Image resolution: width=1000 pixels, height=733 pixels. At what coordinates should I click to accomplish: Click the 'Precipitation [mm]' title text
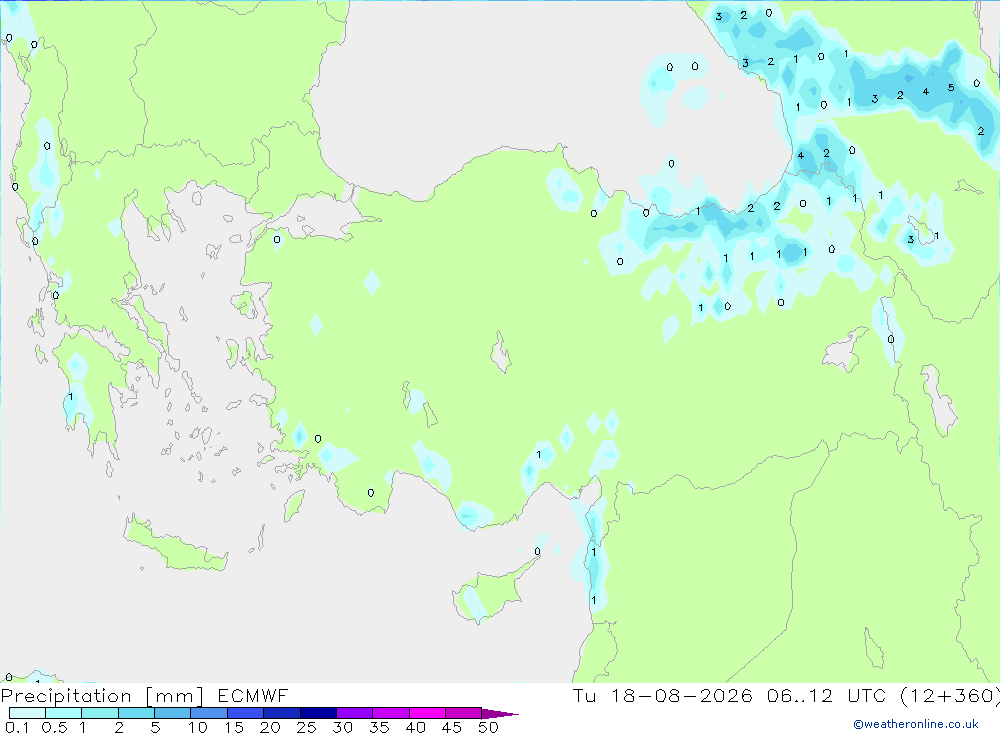[102, 696]
